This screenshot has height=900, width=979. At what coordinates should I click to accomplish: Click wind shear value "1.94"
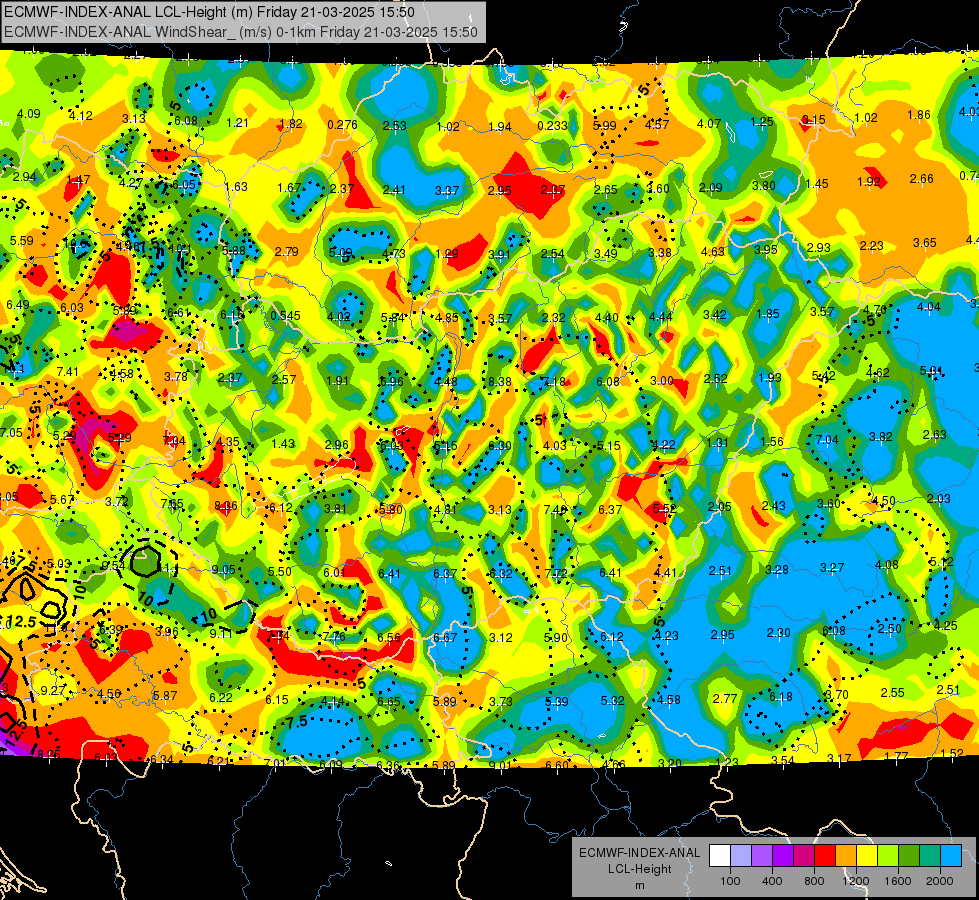point(500,127)
